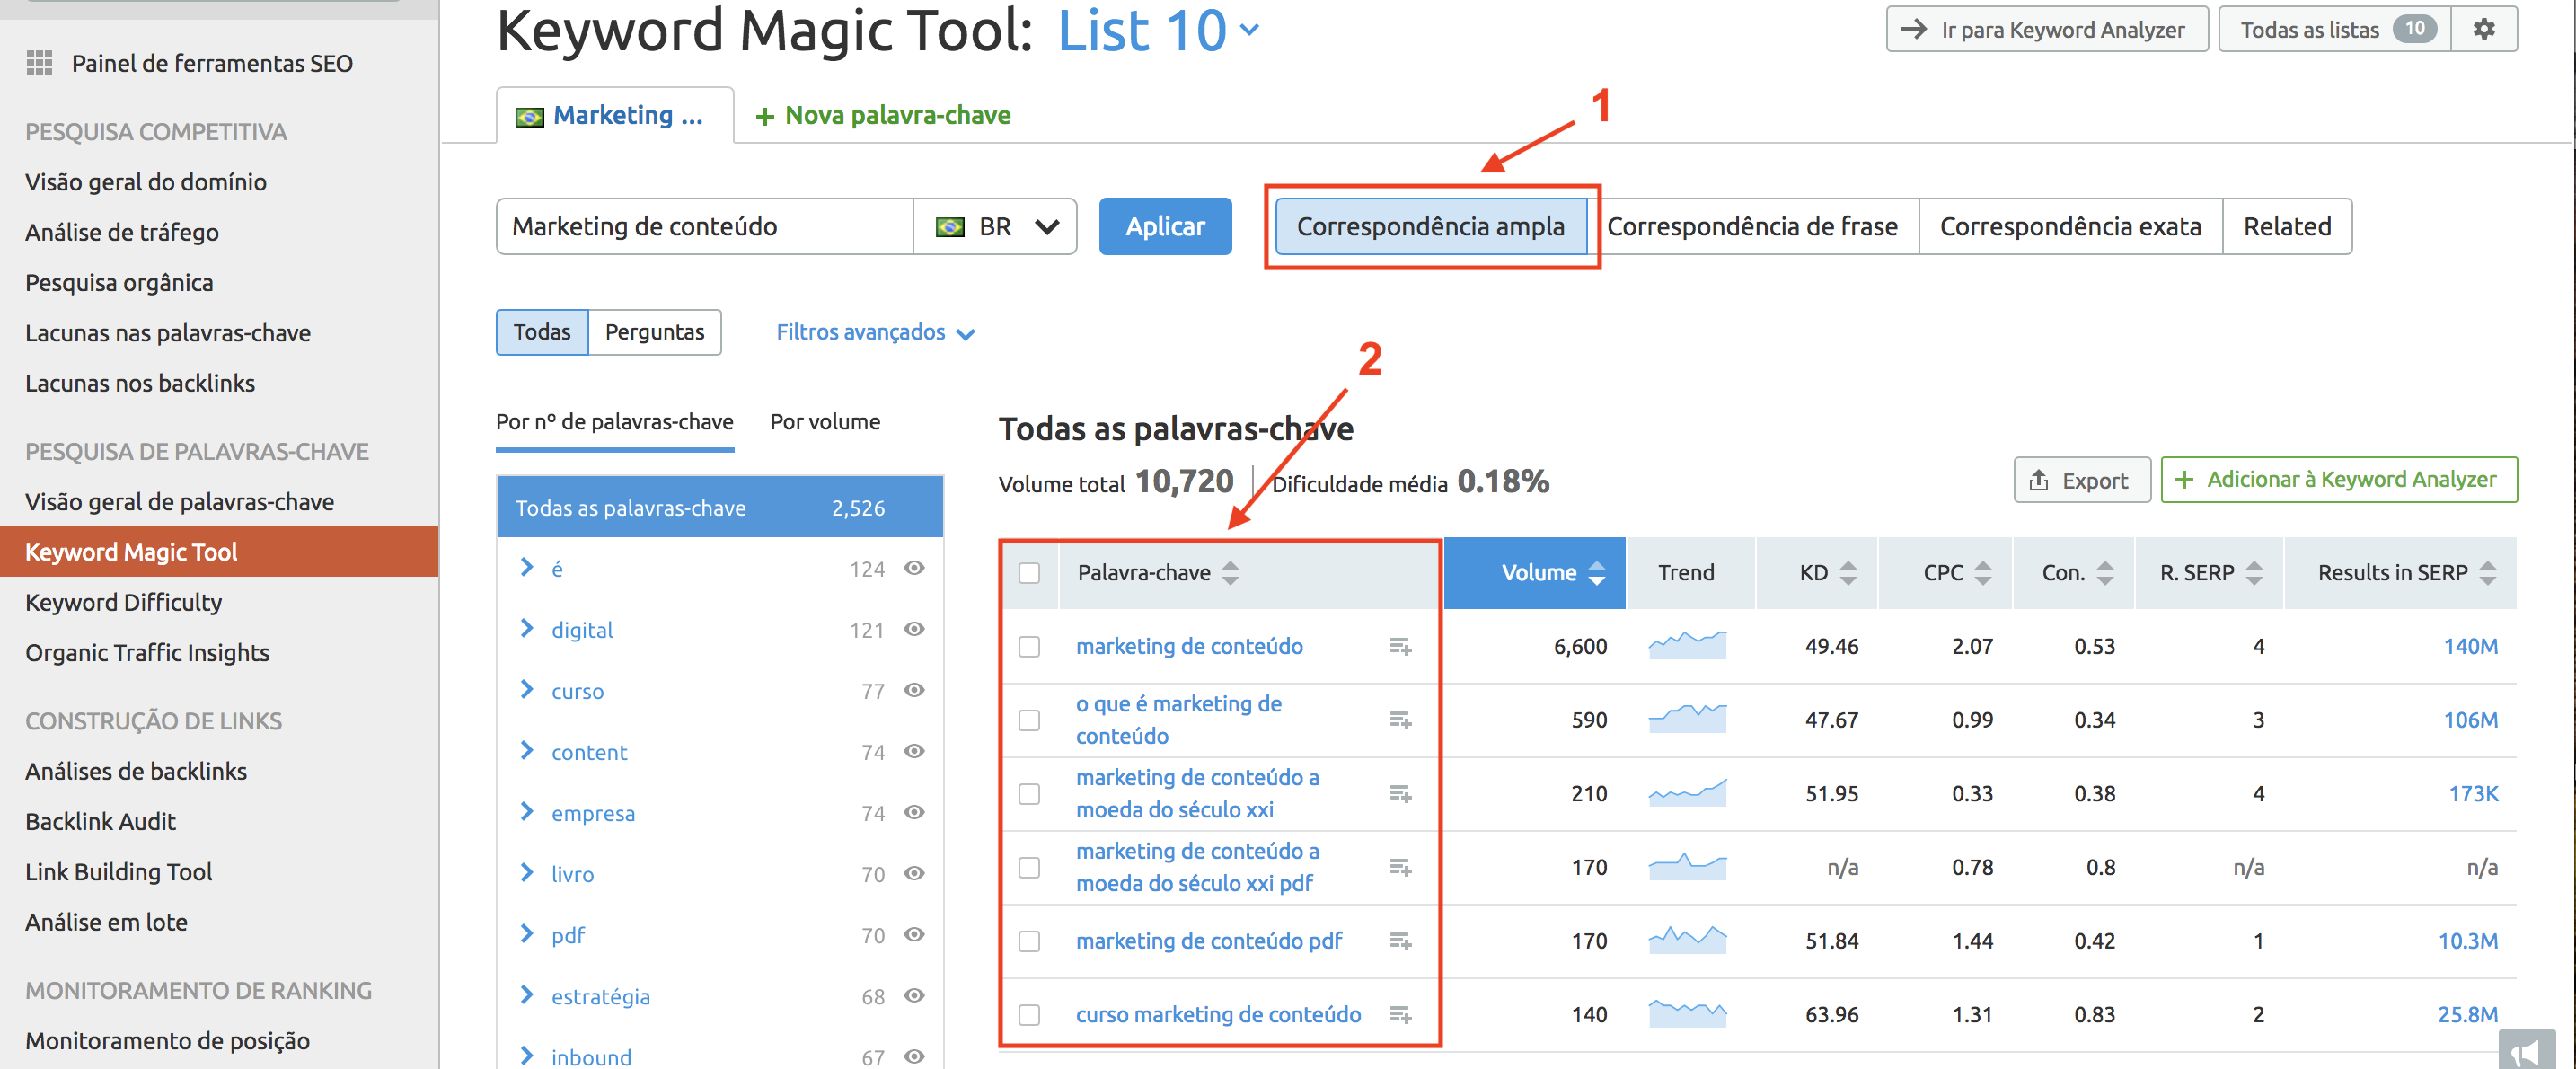The image size is (2576, 1069).
Task: Open 173K Results in SERP link
Action: 2472,794
